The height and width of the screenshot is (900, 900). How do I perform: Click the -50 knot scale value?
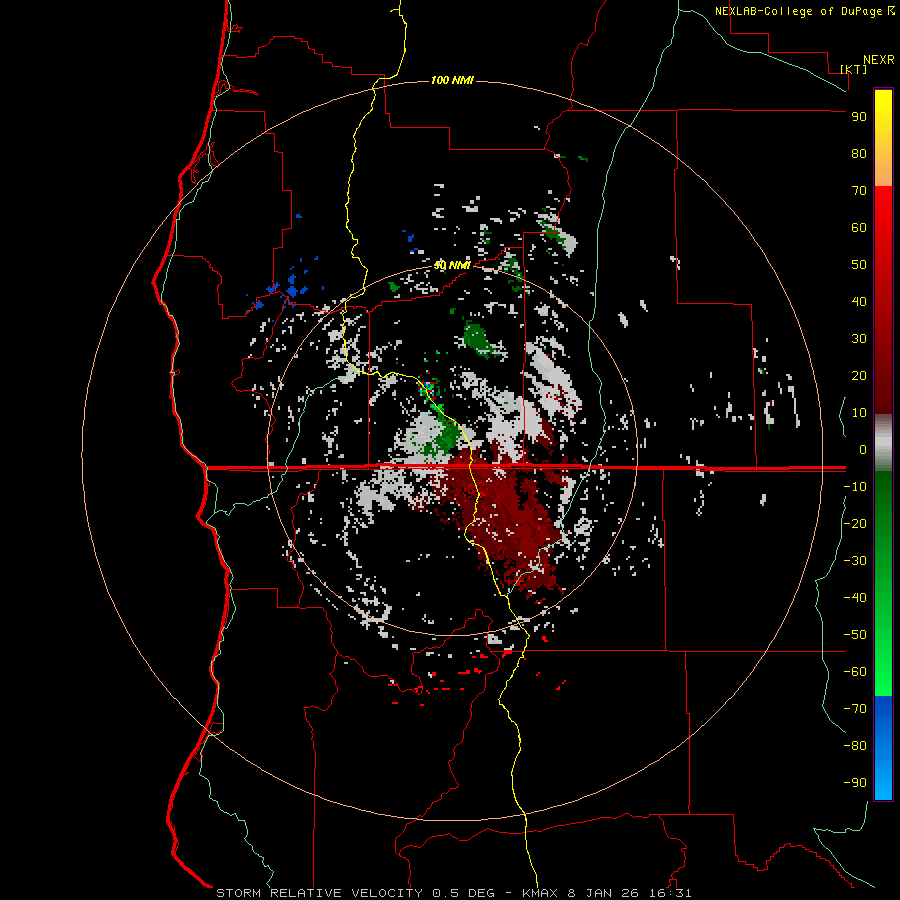[x=855, y=635]
